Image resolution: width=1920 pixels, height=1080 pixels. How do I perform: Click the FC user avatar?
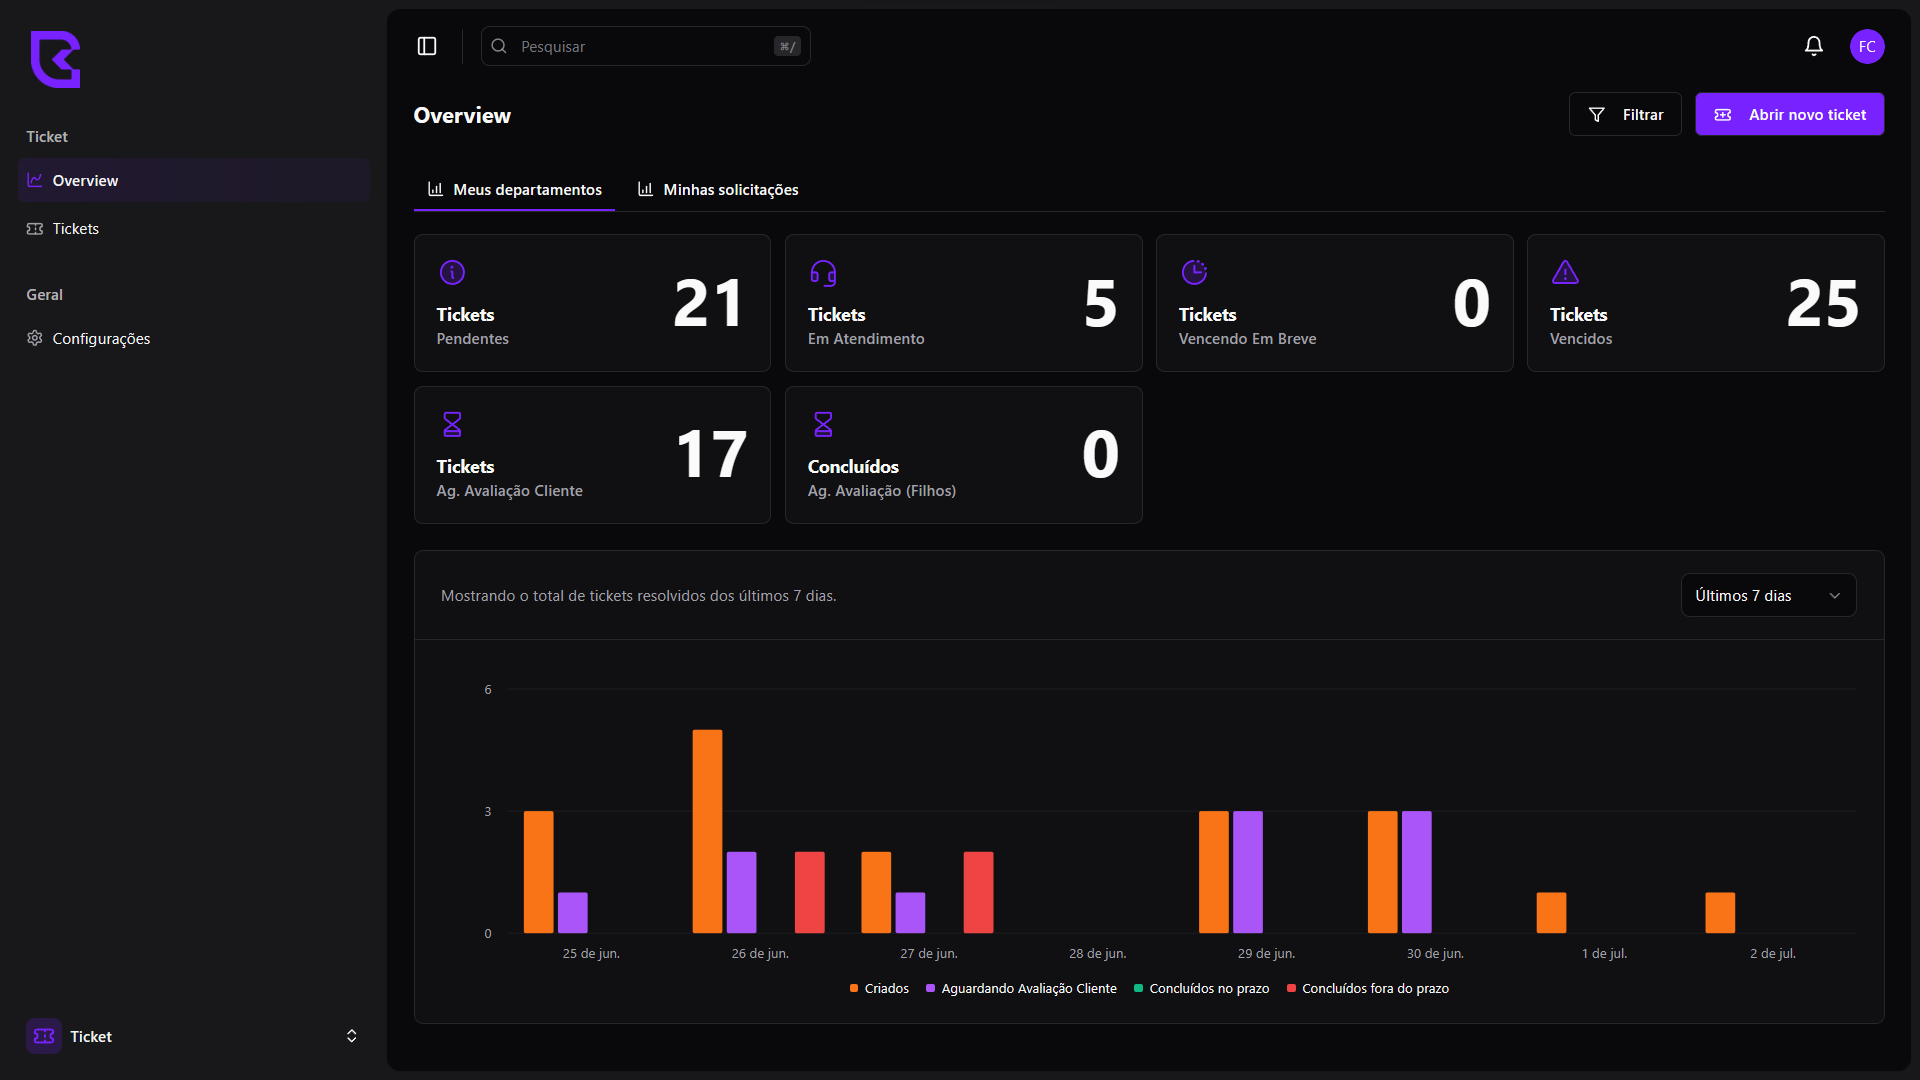point(1866,46)
